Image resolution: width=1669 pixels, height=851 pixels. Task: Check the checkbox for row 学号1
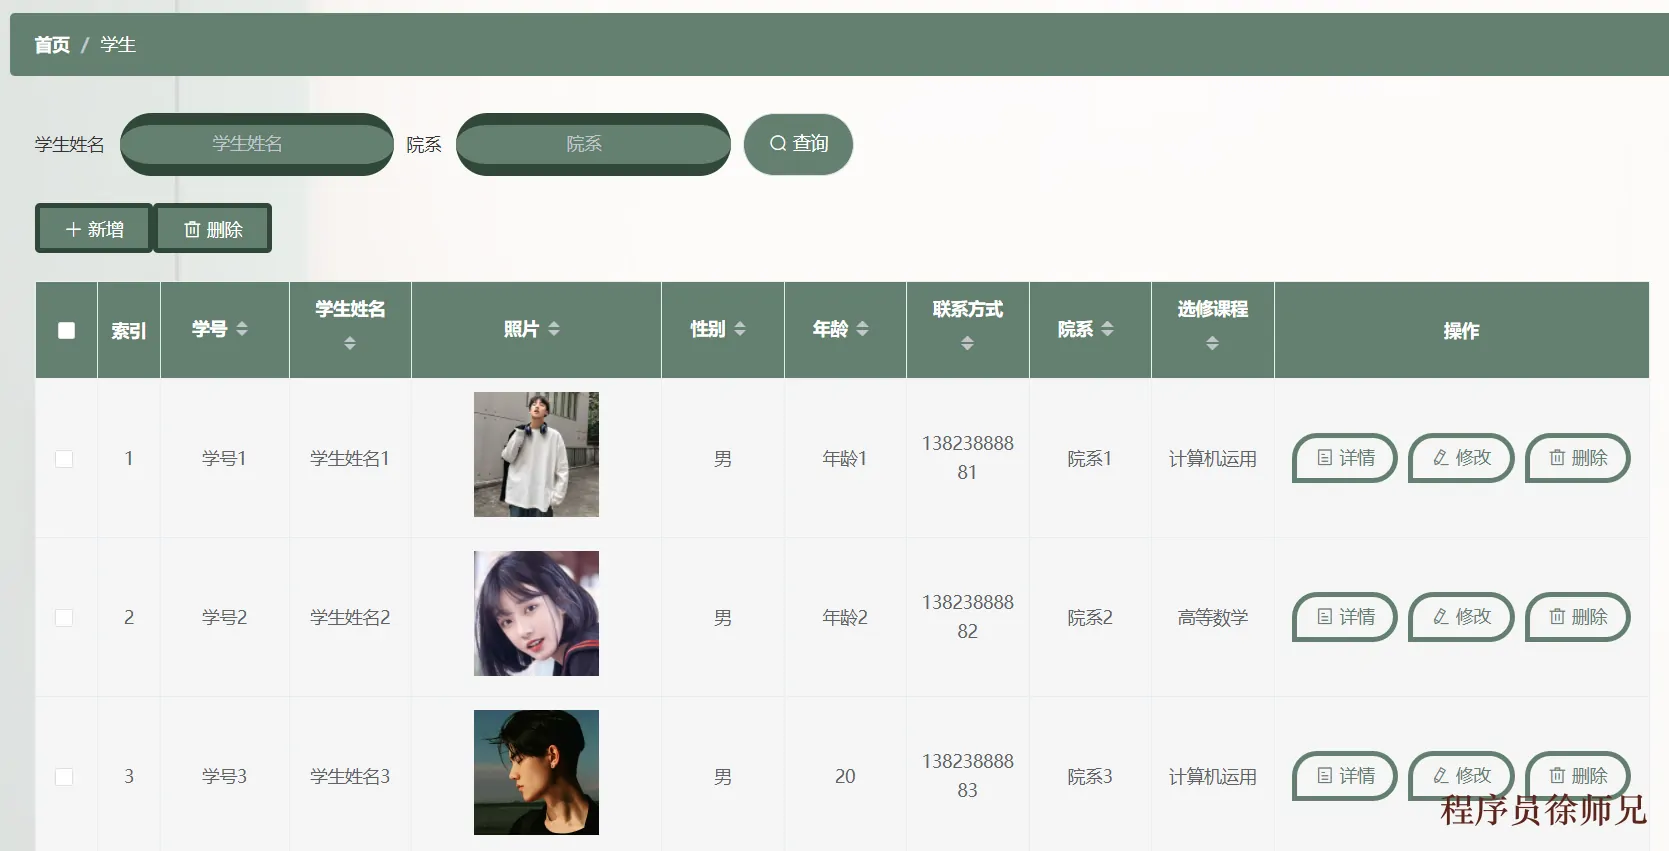coord(64,459)
